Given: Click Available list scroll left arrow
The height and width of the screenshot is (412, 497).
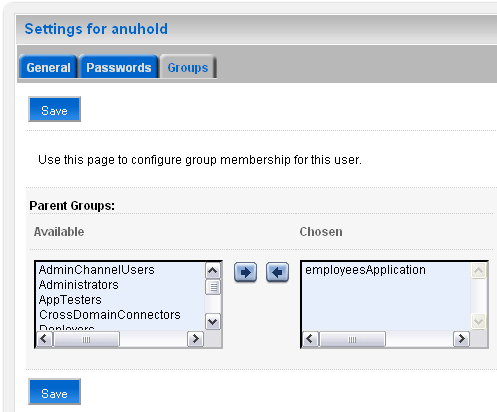Looking at the screenshot, I should 44,339.
